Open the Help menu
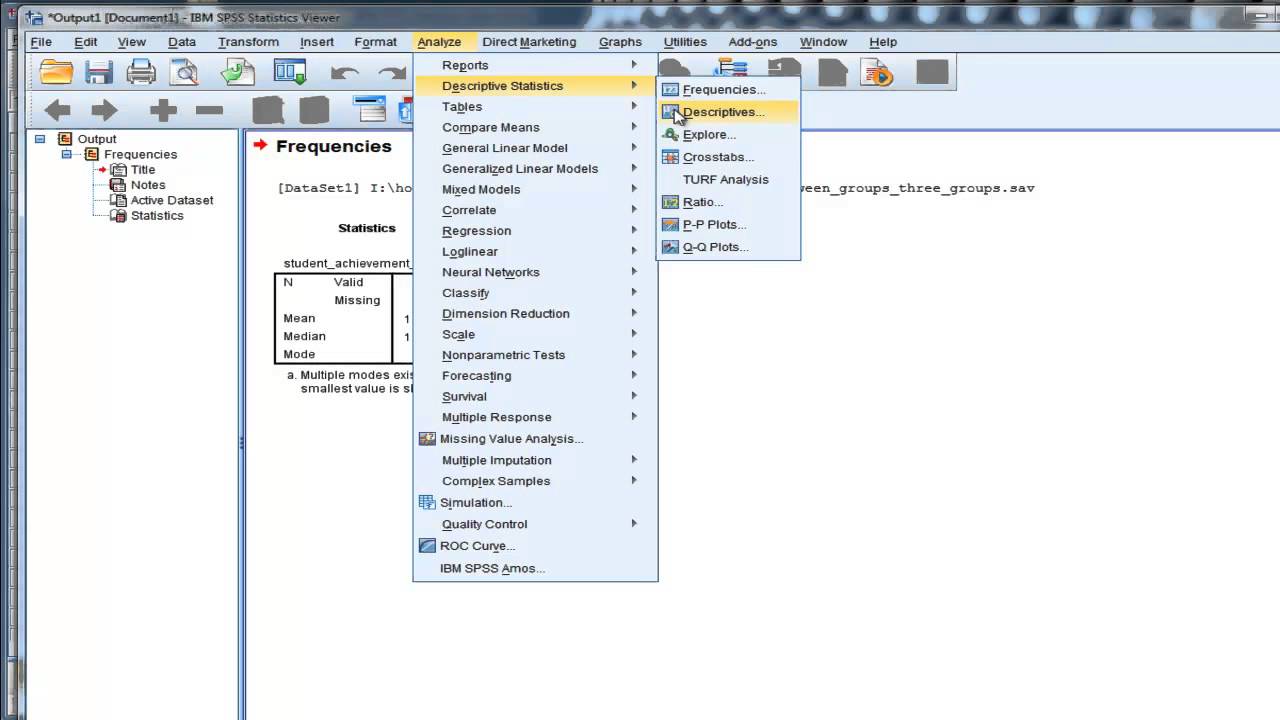1280x720 pixels. (883, 42)
